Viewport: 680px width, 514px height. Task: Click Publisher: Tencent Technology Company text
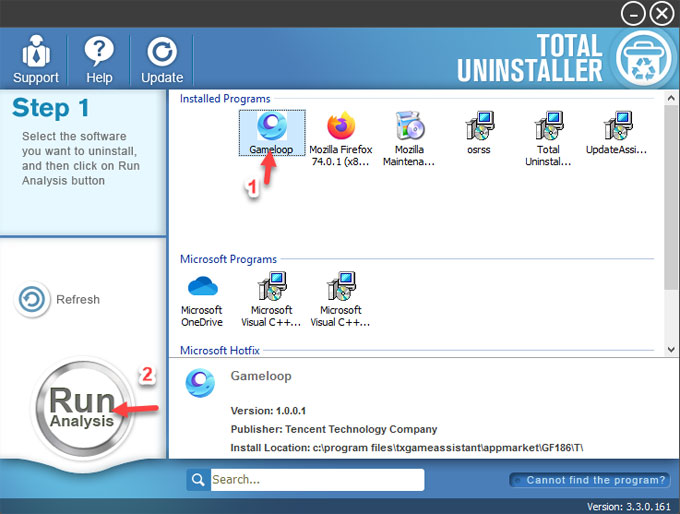334,429
